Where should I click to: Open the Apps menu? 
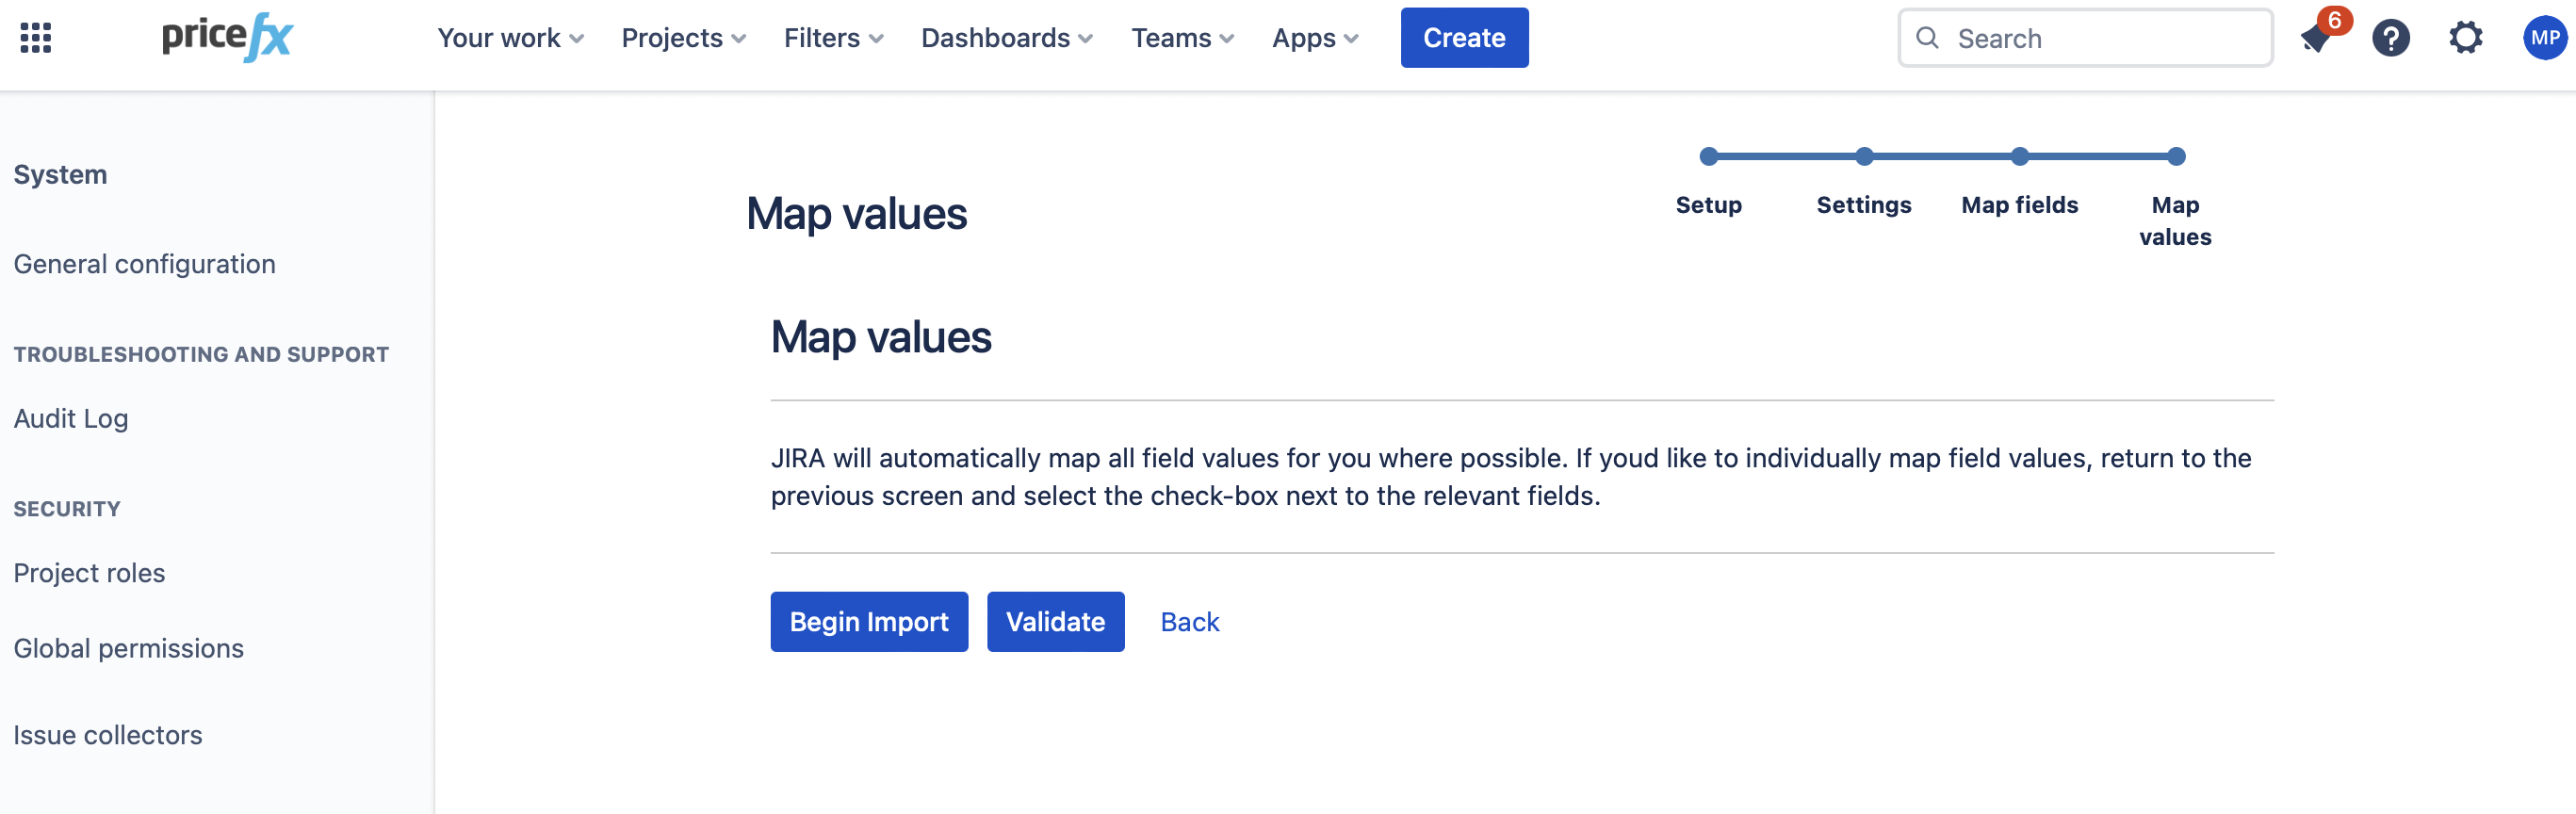coord(1314,38)
